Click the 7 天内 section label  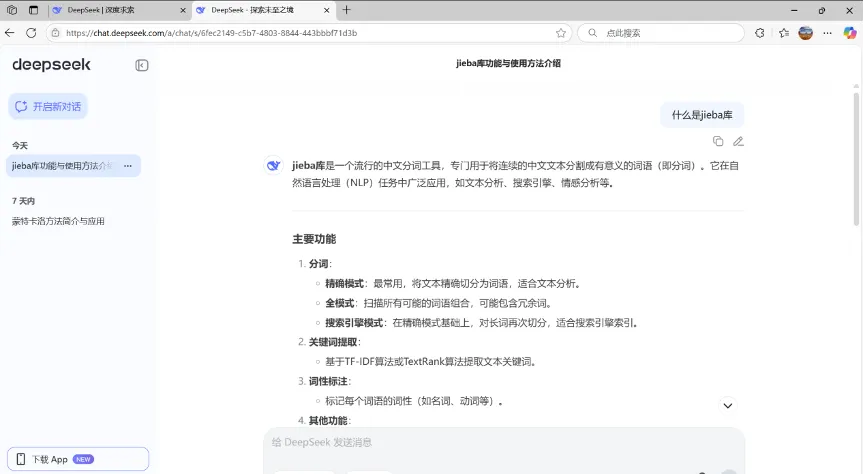[23, 201]
